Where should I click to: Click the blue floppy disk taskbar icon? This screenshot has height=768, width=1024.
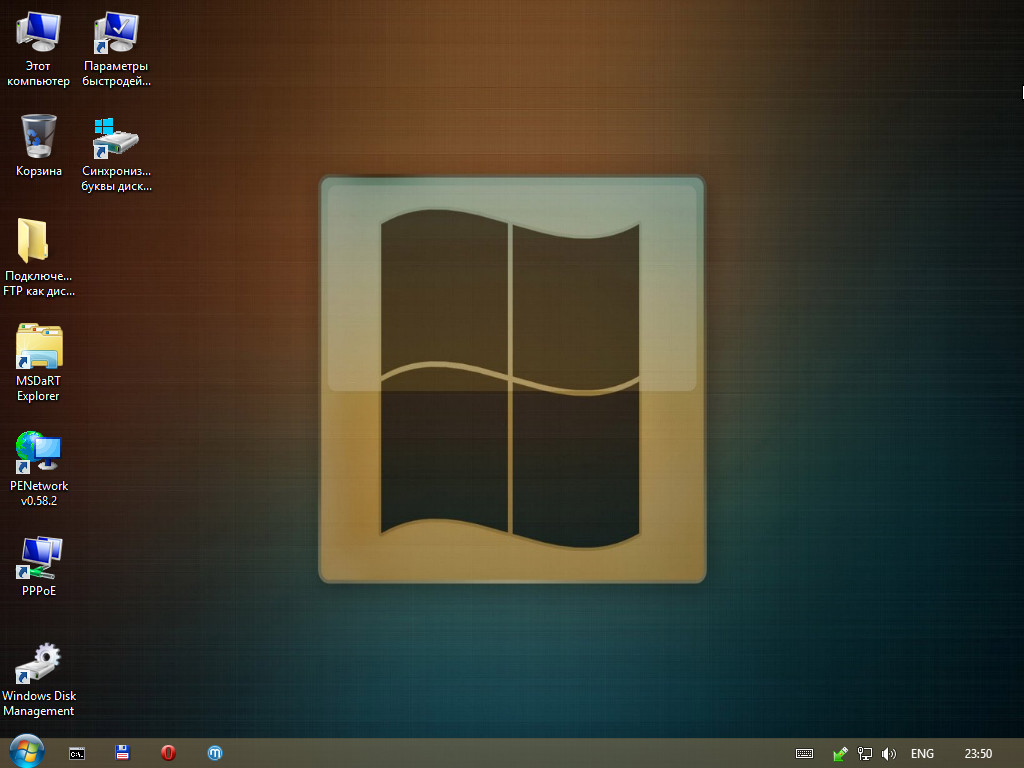[x=123, y=753]
